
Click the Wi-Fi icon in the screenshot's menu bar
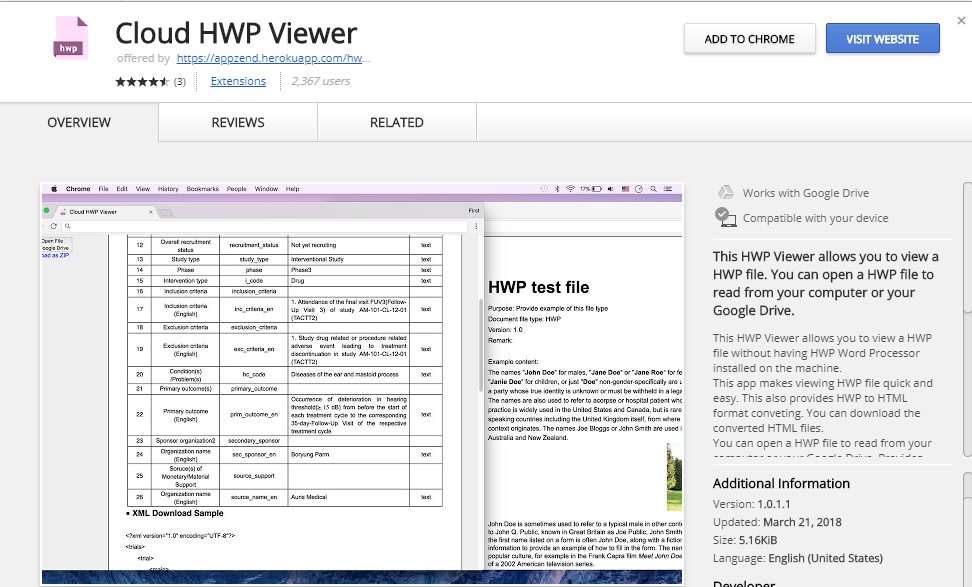coord(570,188)
